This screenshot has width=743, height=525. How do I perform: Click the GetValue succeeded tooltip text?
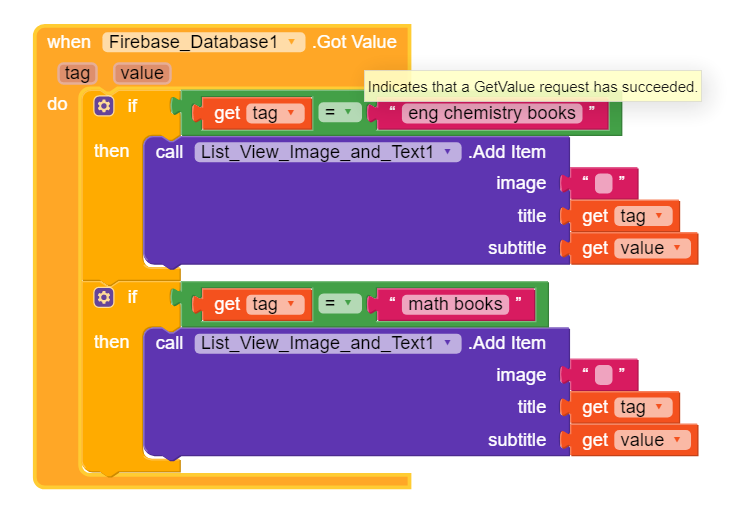533,87
